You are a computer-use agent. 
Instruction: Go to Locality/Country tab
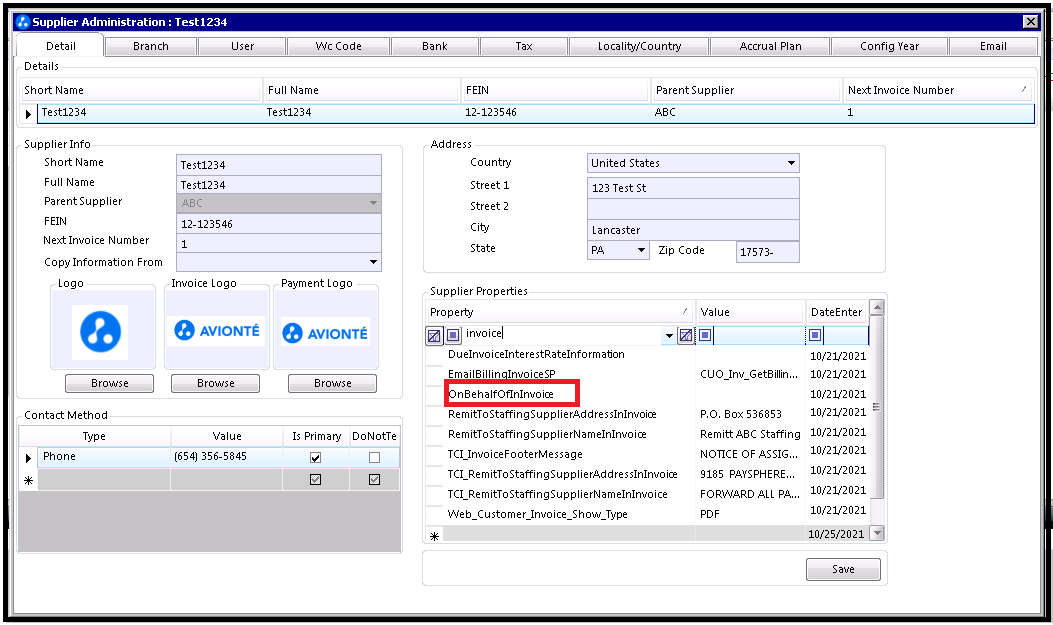click(x=639, y=46)
